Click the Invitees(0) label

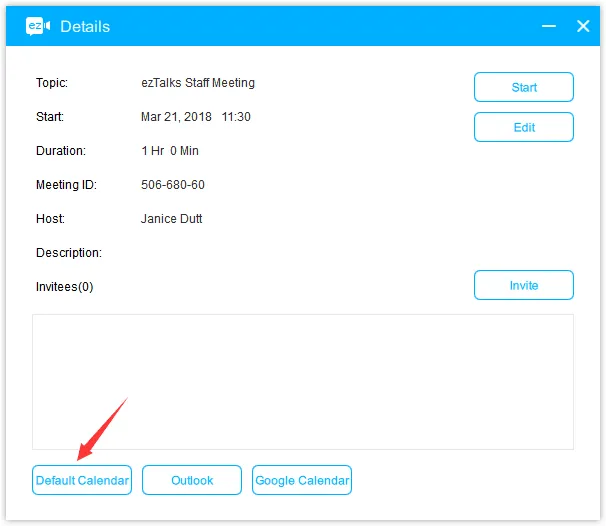point(65,287)
